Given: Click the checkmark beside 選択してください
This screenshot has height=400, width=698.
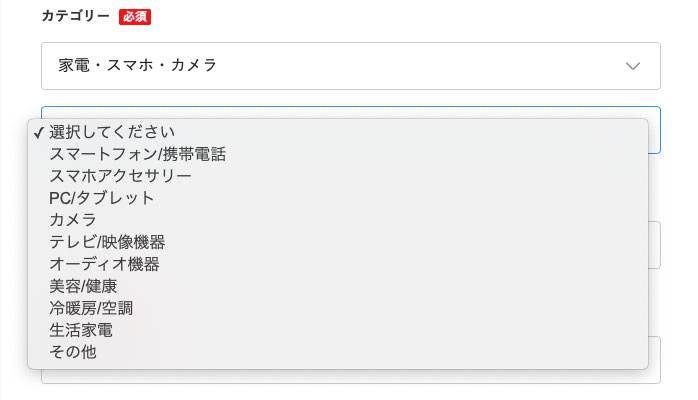Looking at the screenshot, I should point(39,133).
